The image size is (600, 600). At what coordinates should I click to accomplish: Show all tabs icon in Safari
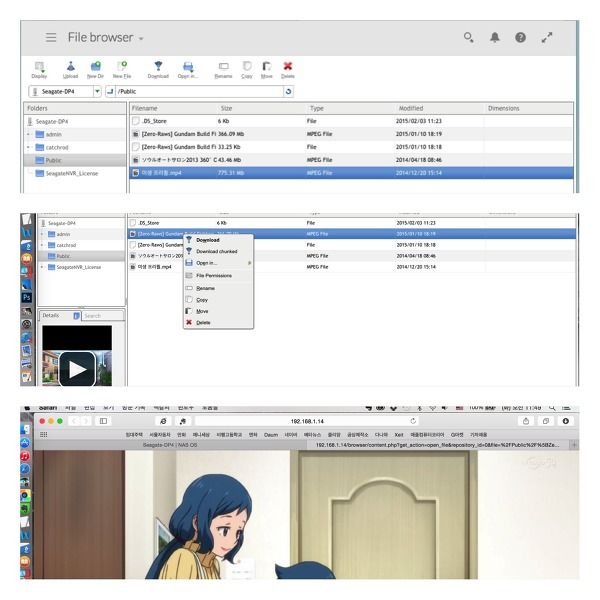[x=546, y=421]
